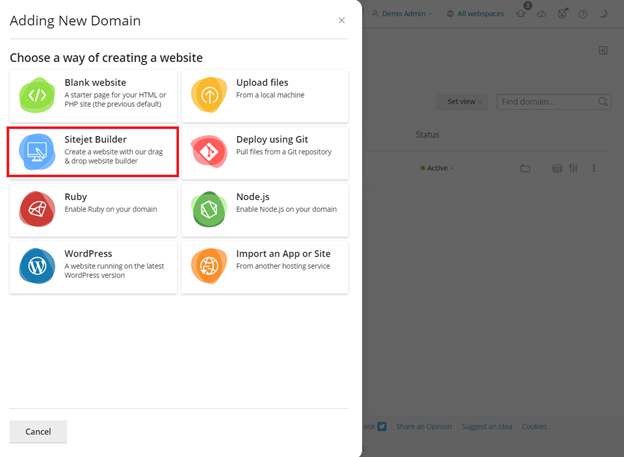Click the Upload files arrow icon
Image resolution: width=624 pixels, height=457 pixels.
point(209,95)
